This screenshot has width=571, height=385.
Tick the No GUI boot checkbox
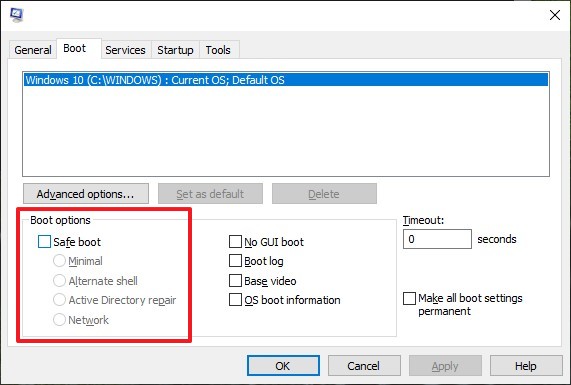235,241
